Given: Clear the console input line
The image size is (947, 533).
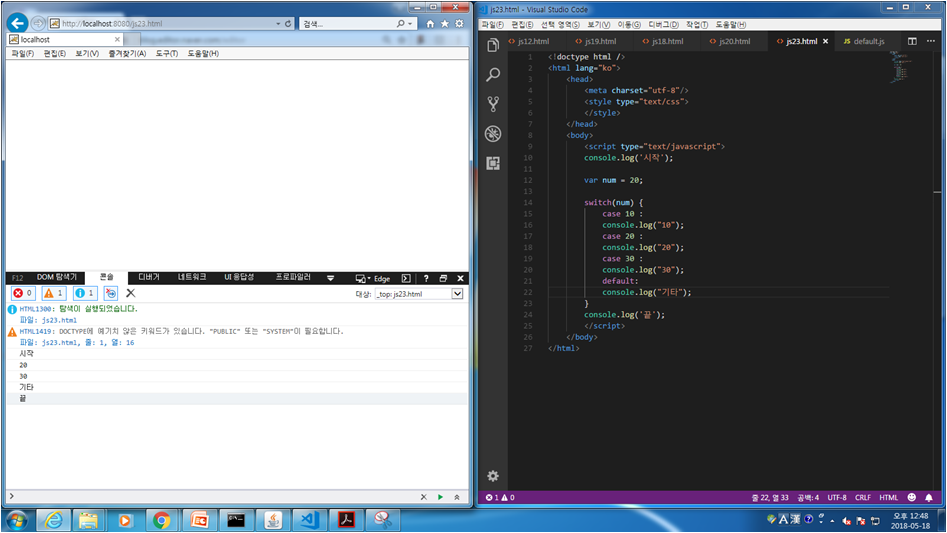Looking at the screenshot, I should coord(423,497).
